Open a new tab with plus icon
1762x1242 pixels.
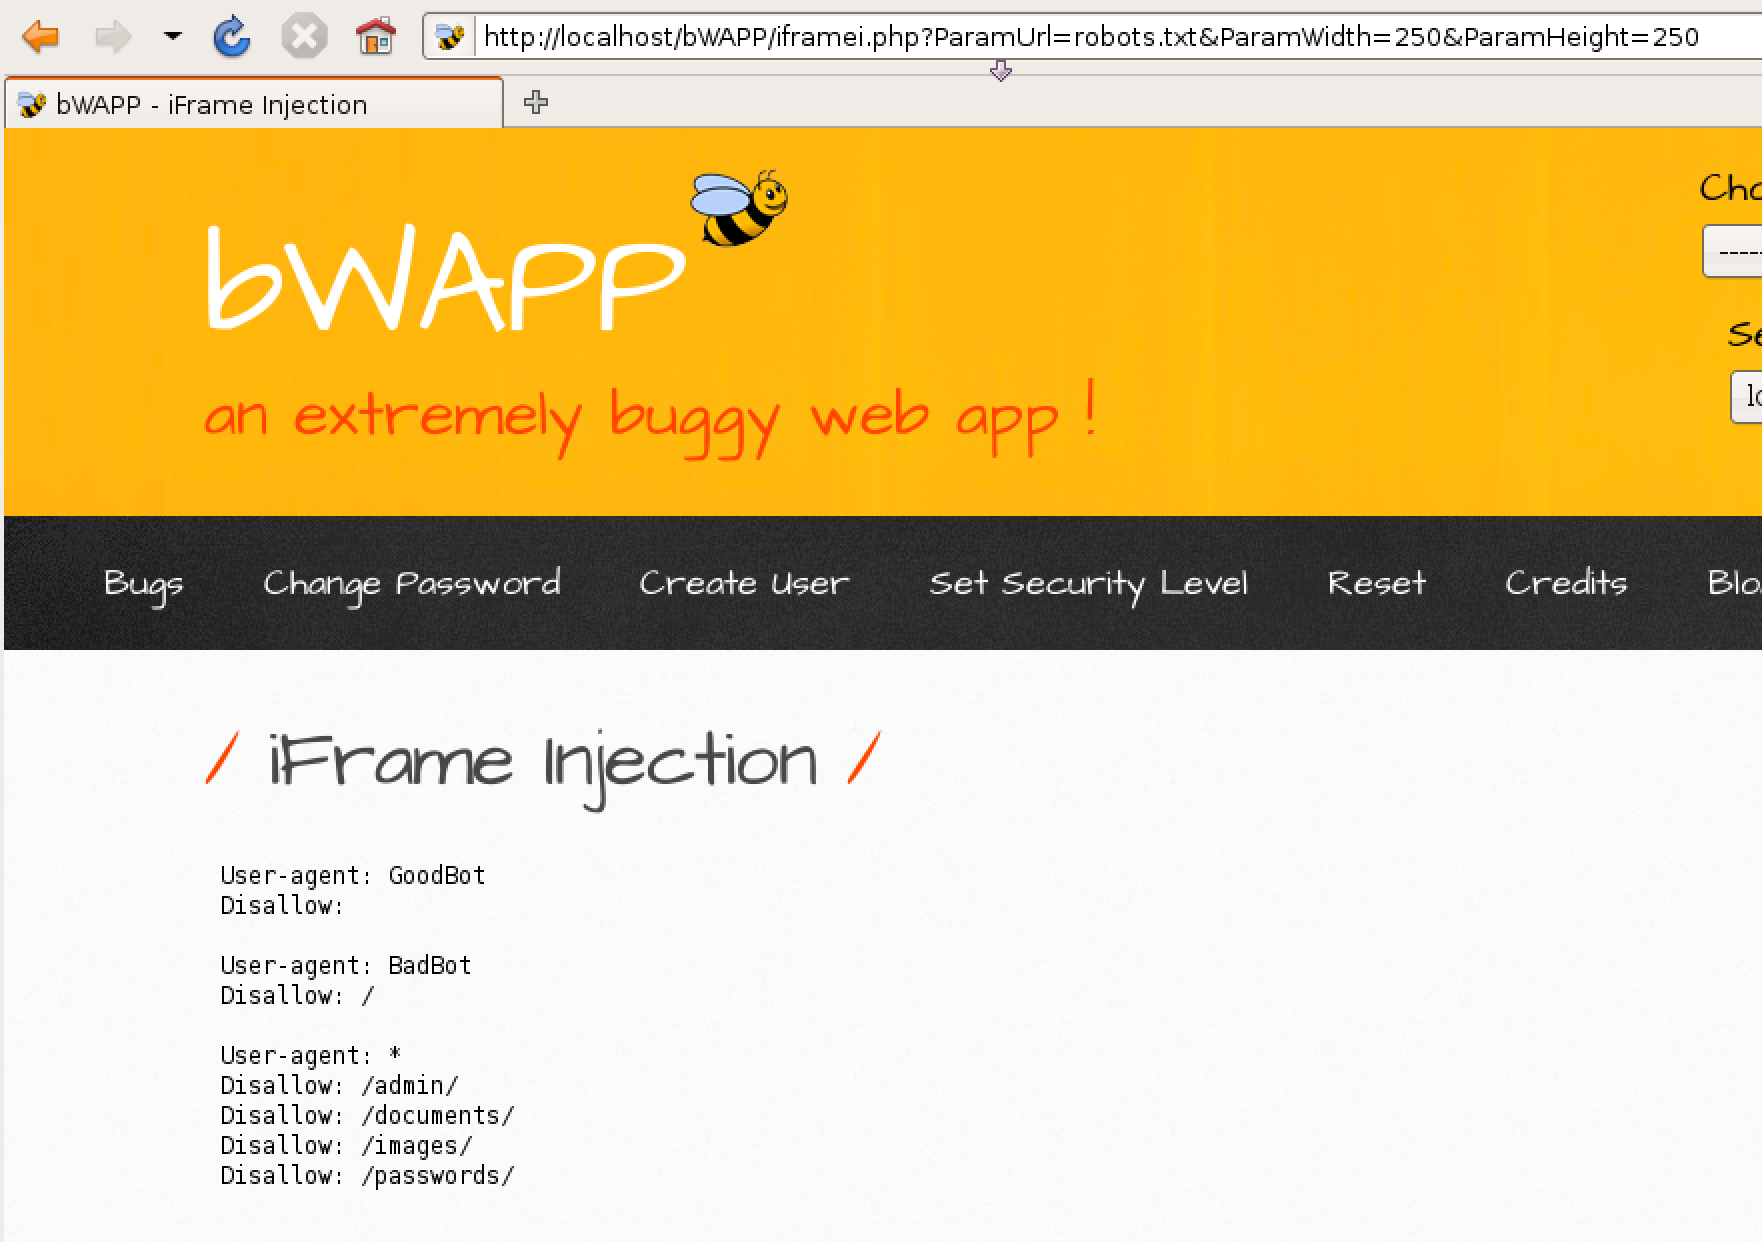[x=536, y=102]
